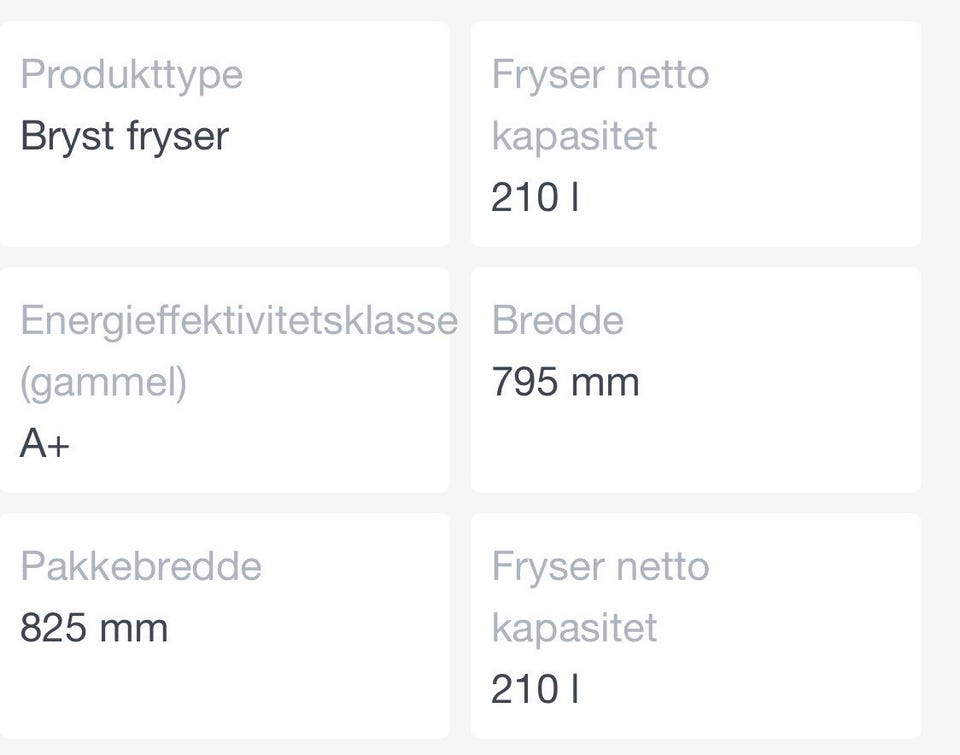Tap the '(gammel)' text
This screenshot has height=755, width=960.
coord(103,382)
